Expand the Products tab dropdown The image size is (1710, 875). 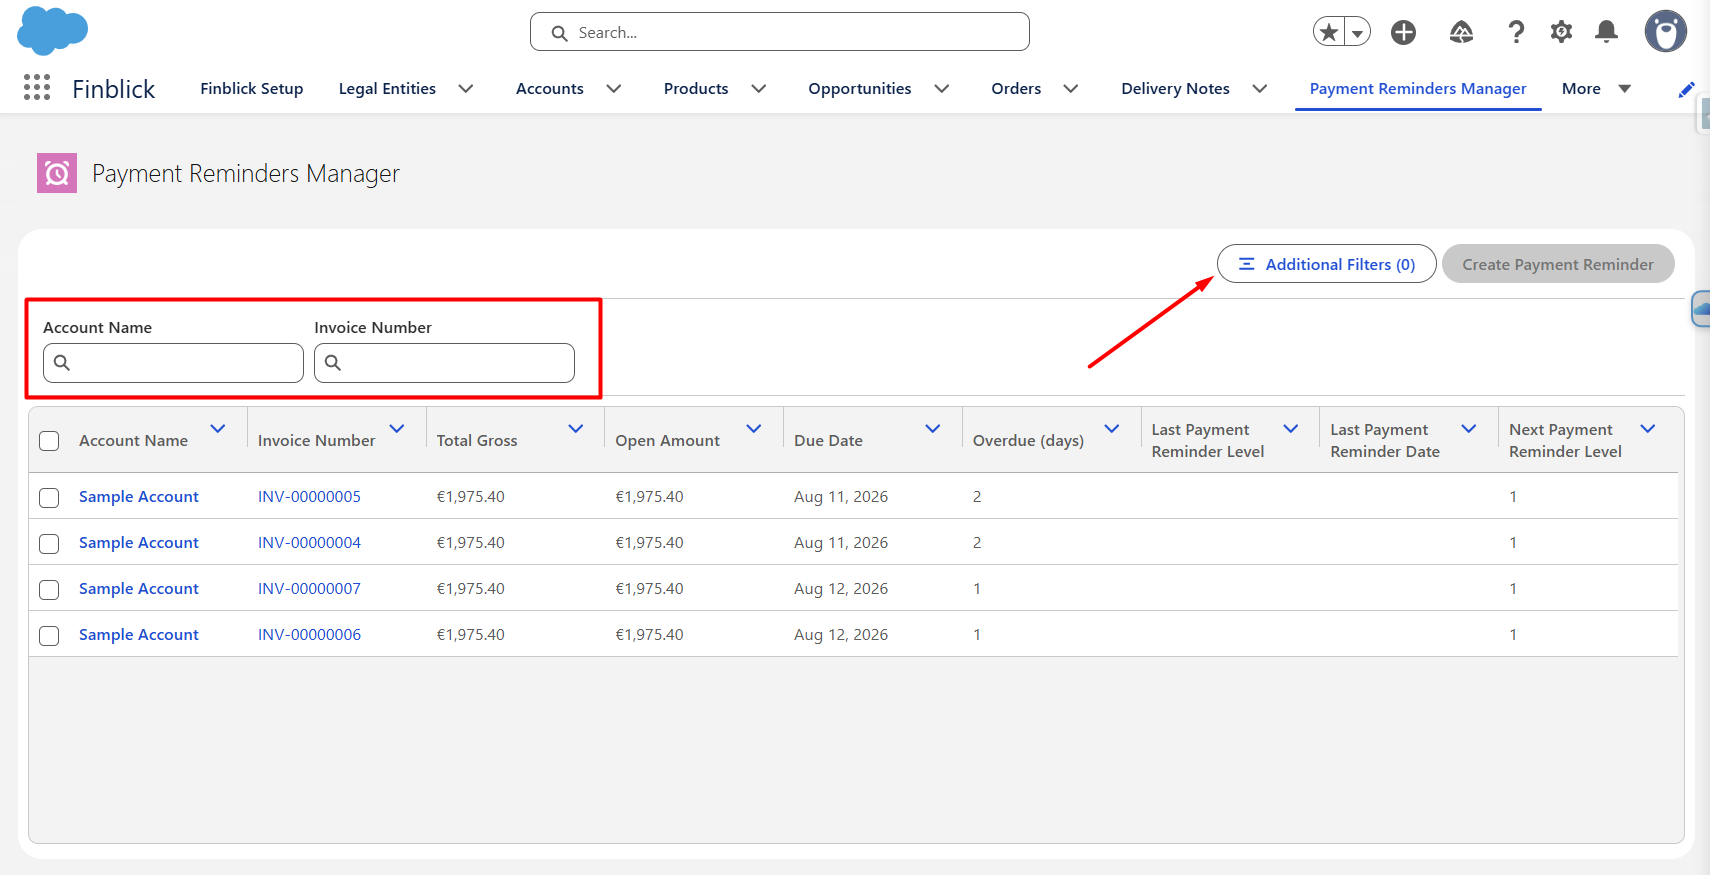click(759, 89)
